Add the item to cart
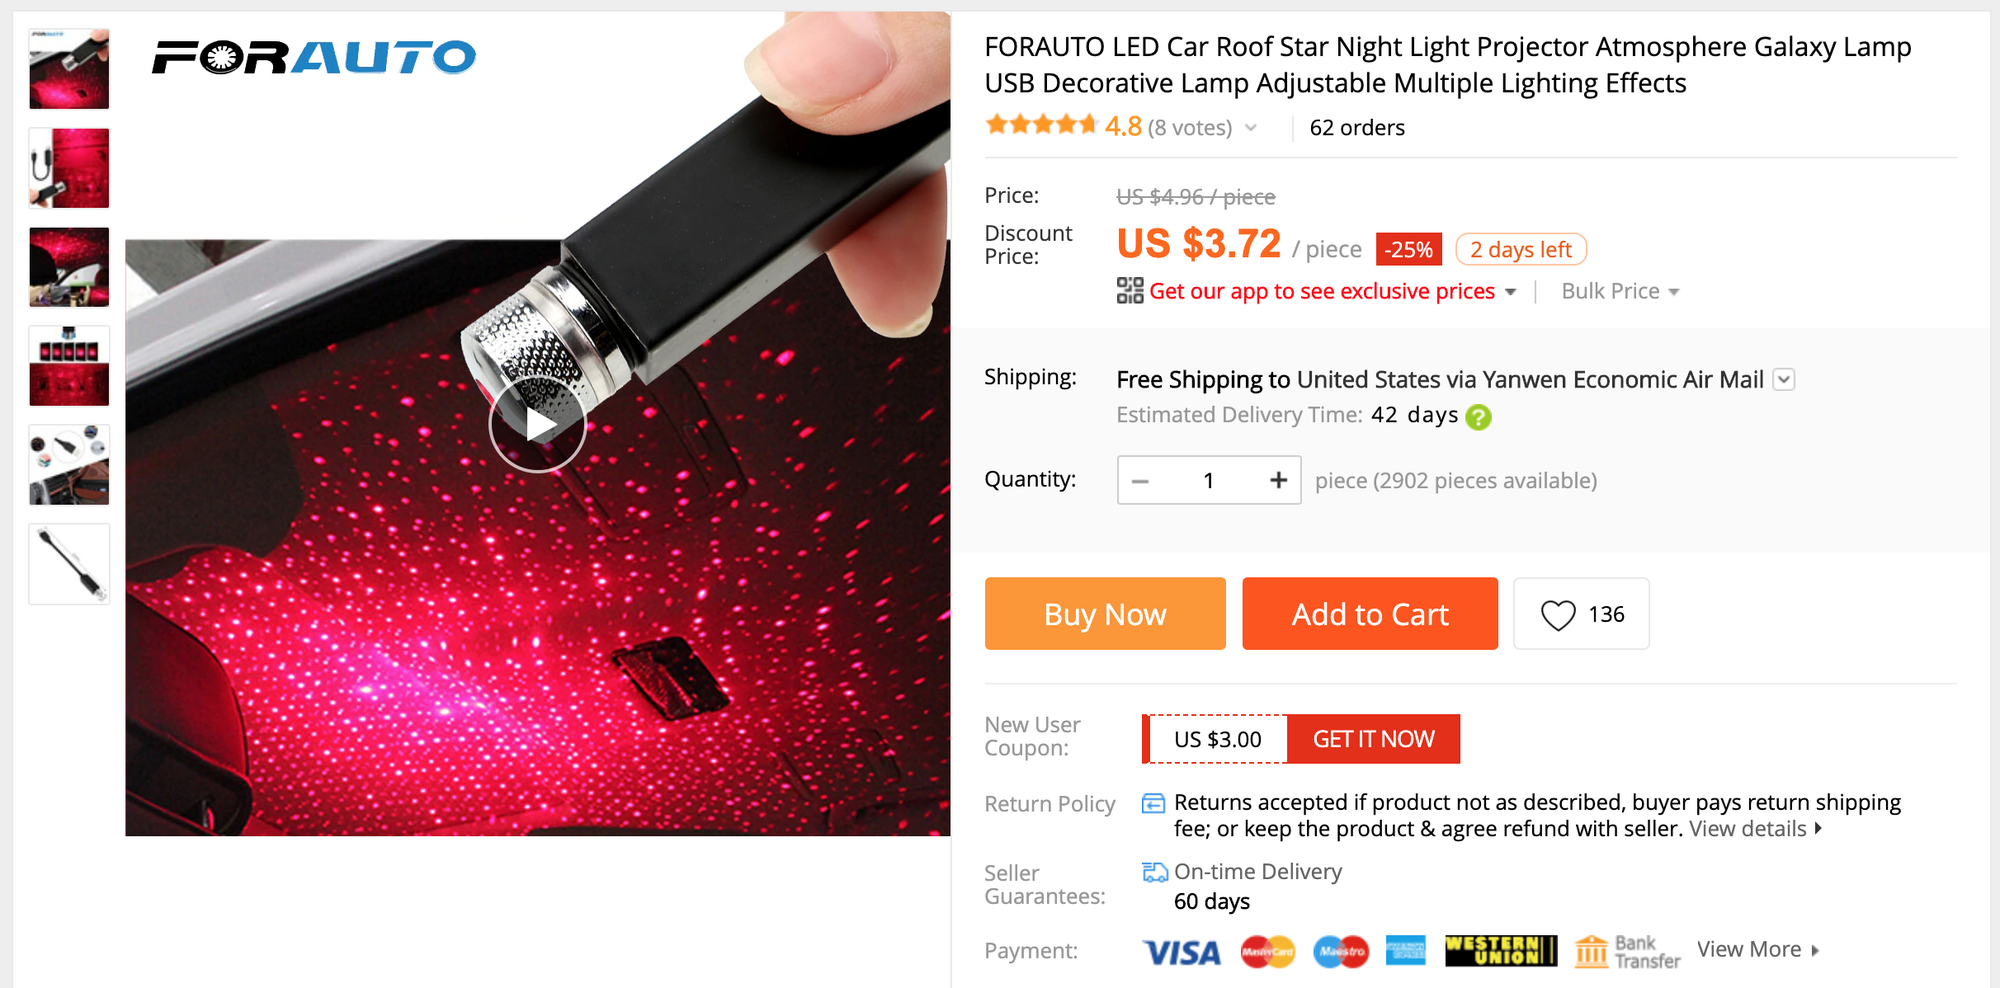The height and width of the screenshot is (988, 2000). coord(1370,614)
